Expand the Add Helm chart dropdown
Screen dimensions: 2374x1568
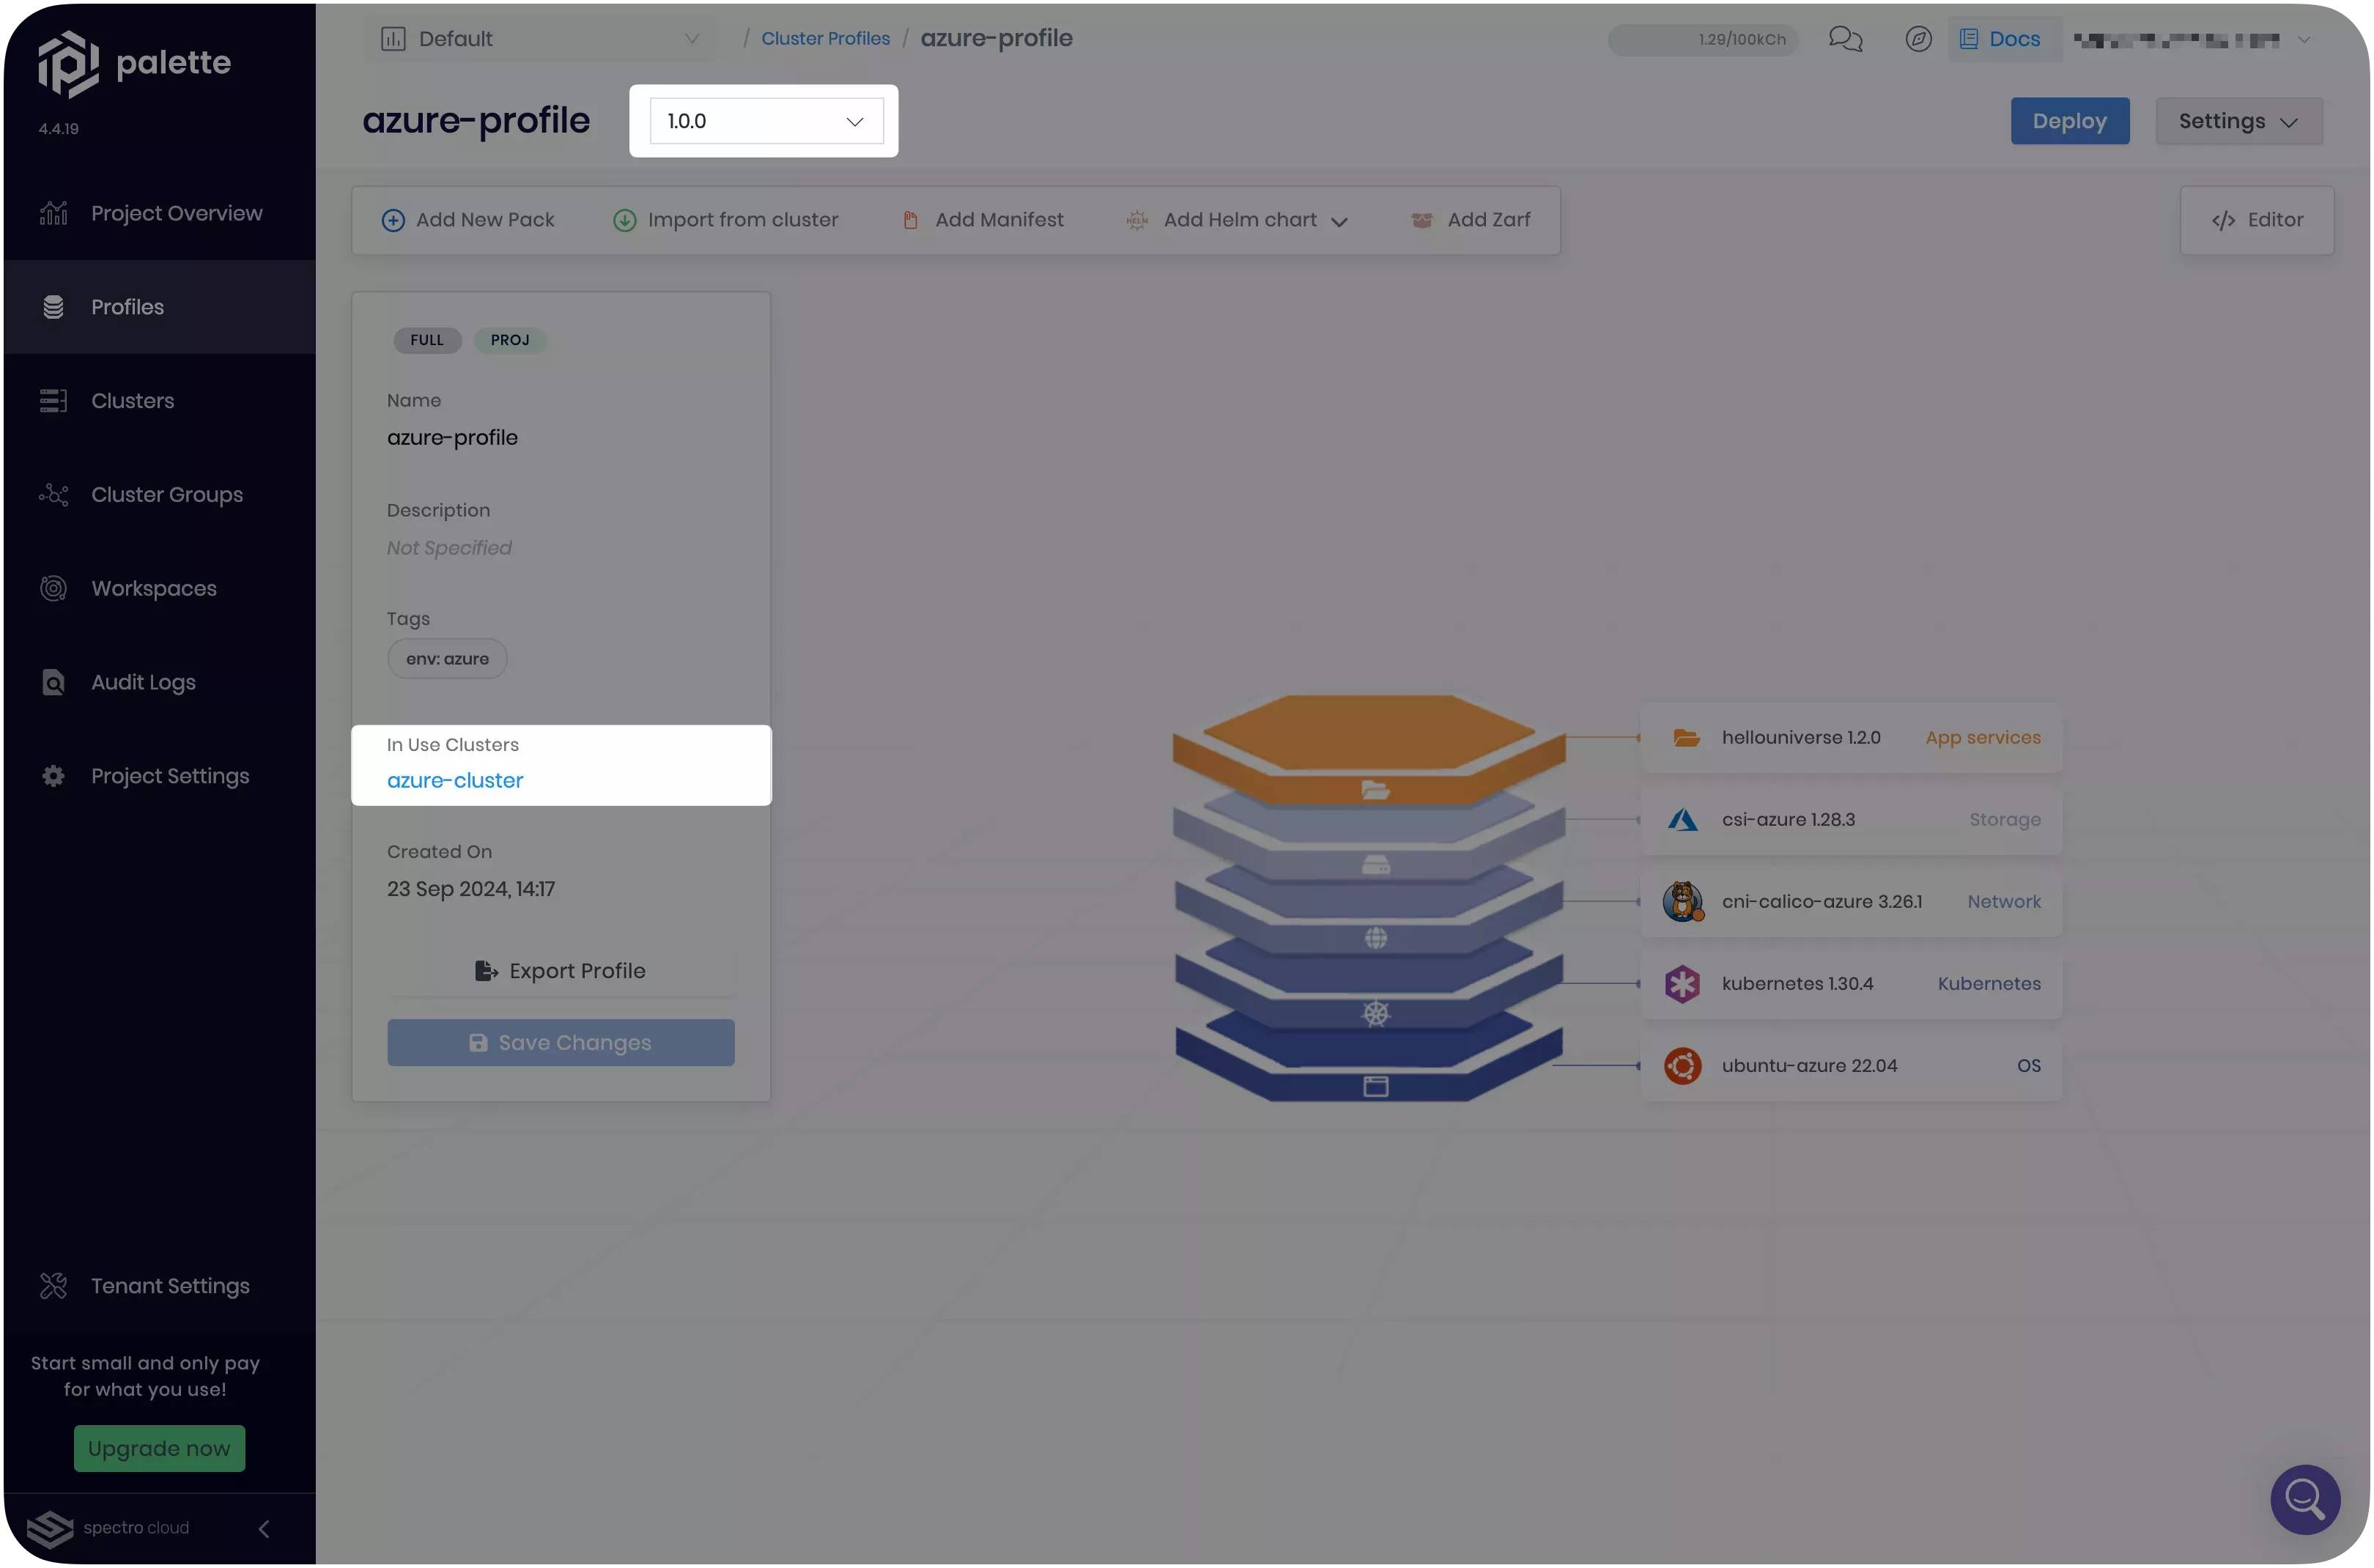click(1340, 220)
